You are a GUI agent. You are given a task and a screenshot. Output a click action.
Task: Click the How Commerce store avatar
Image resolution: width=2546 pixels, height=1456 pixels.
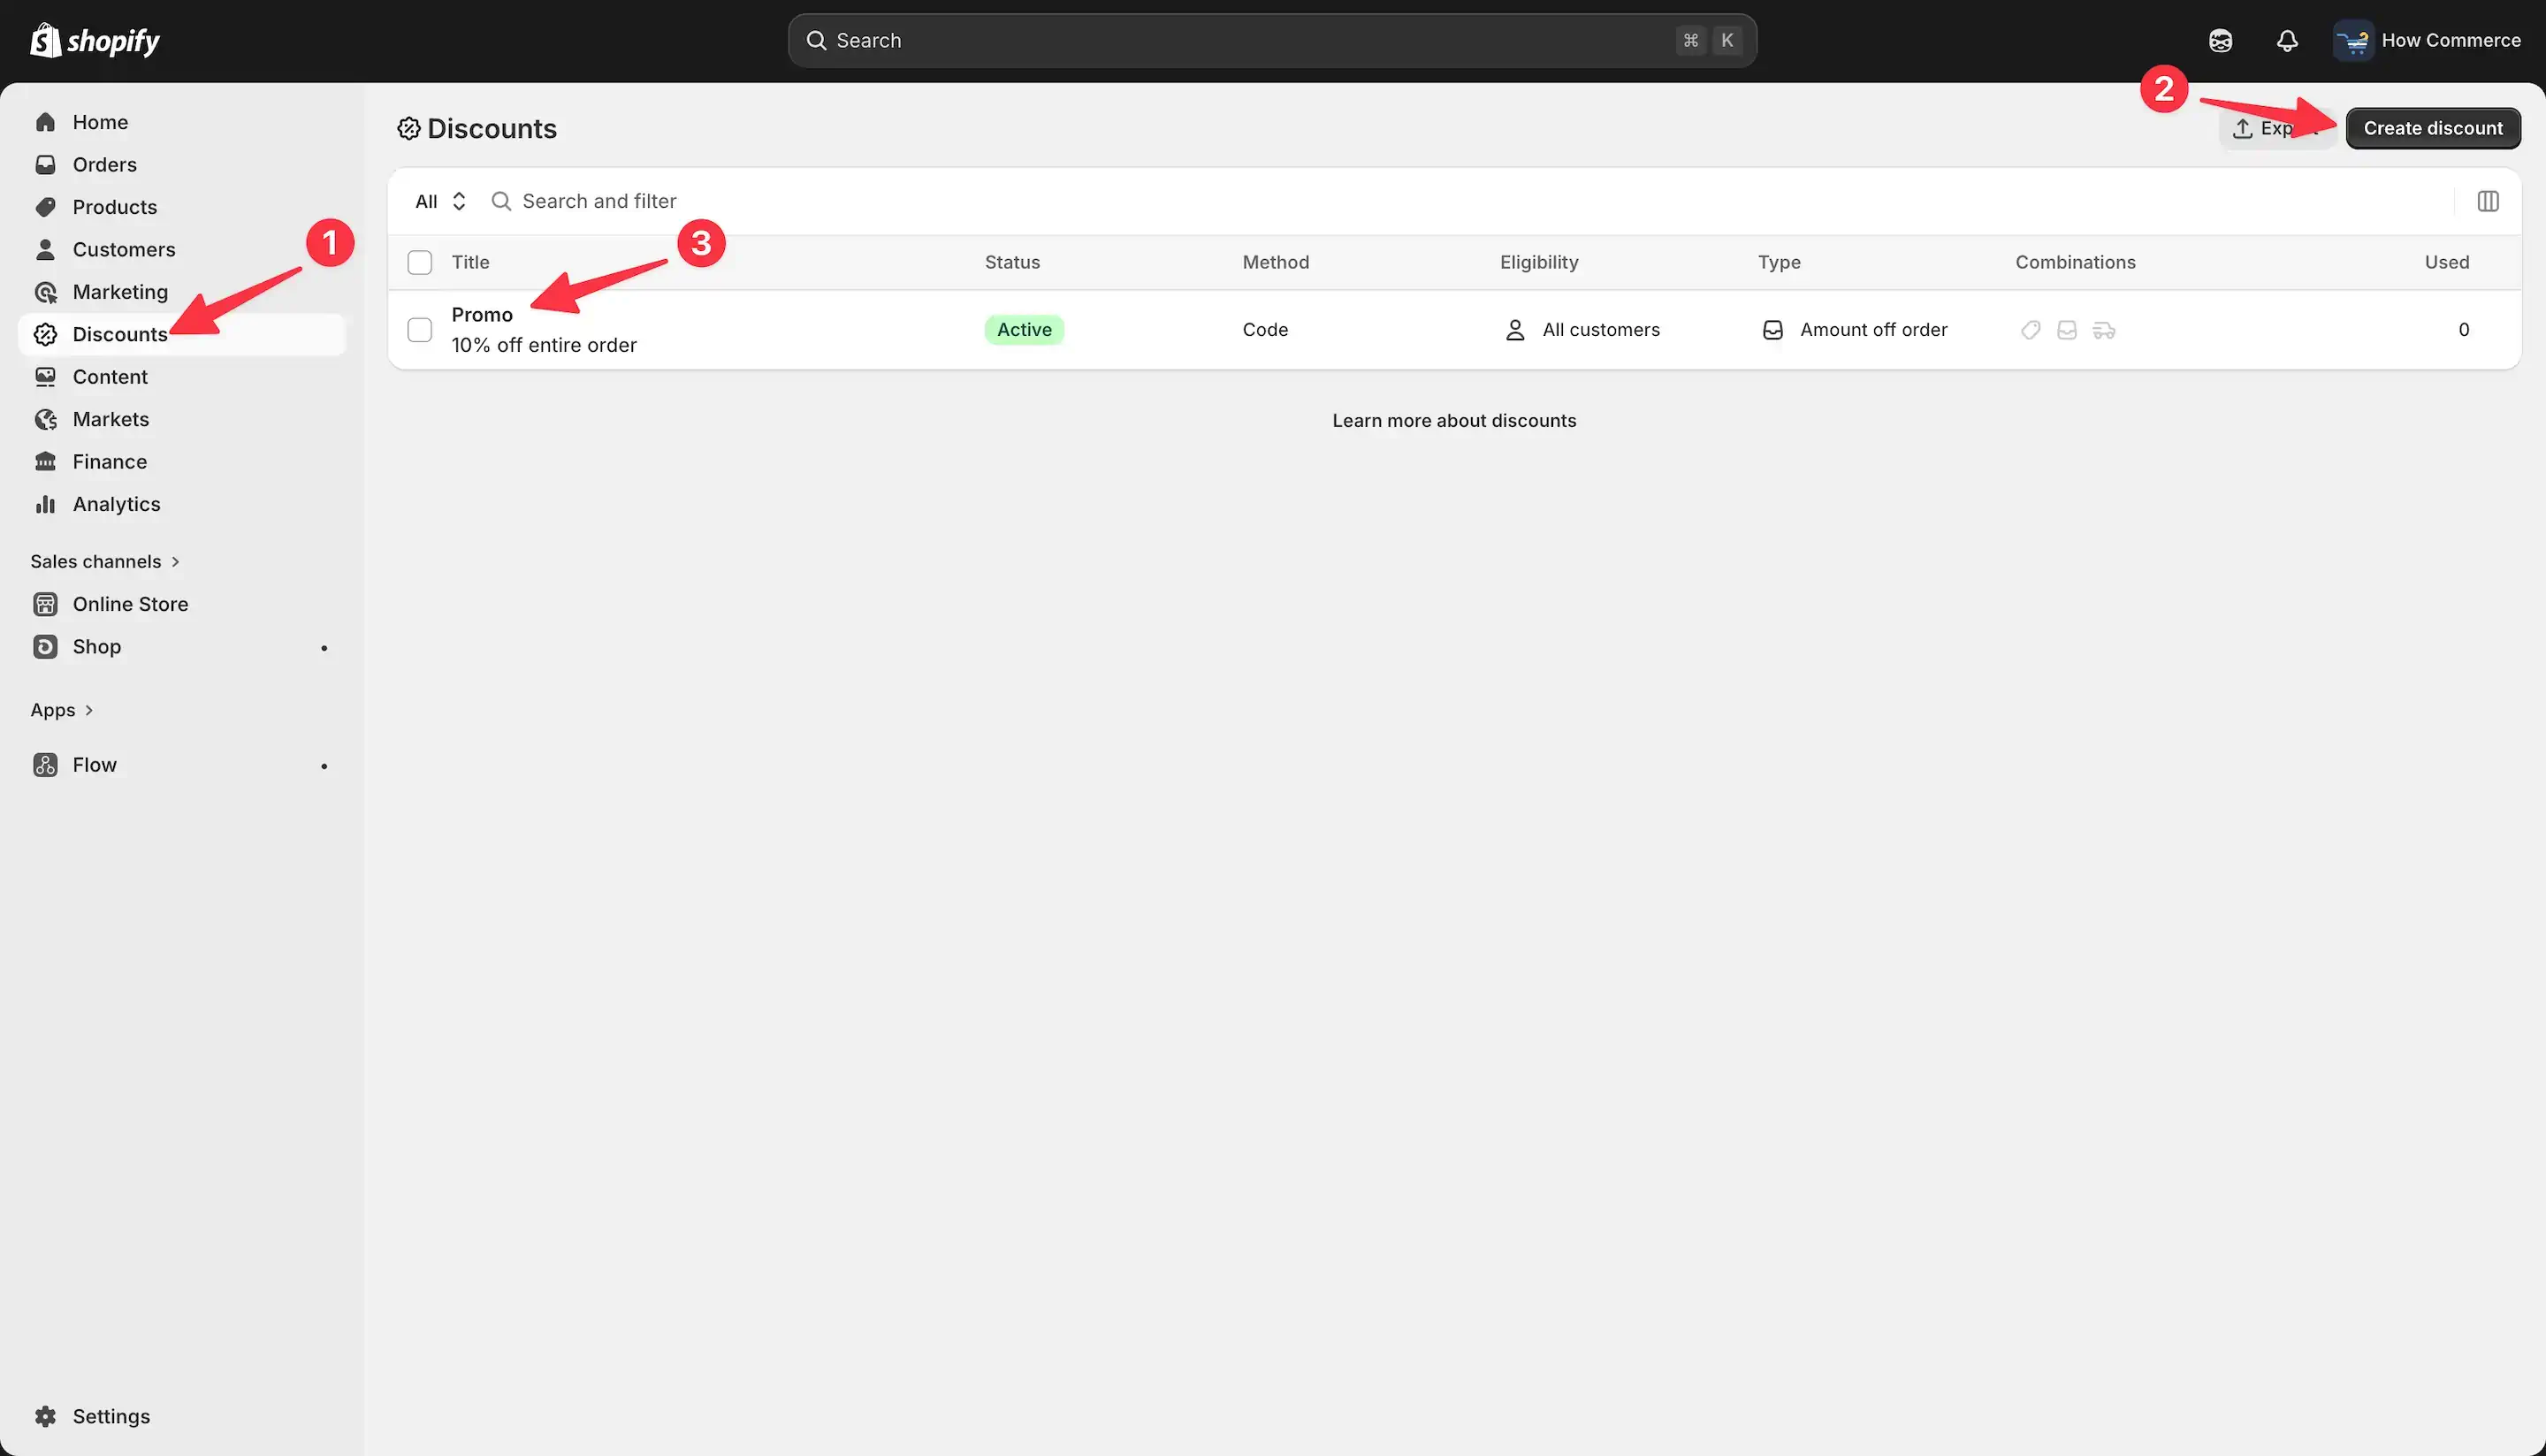pyautogui.click(x=2353, y=41)
